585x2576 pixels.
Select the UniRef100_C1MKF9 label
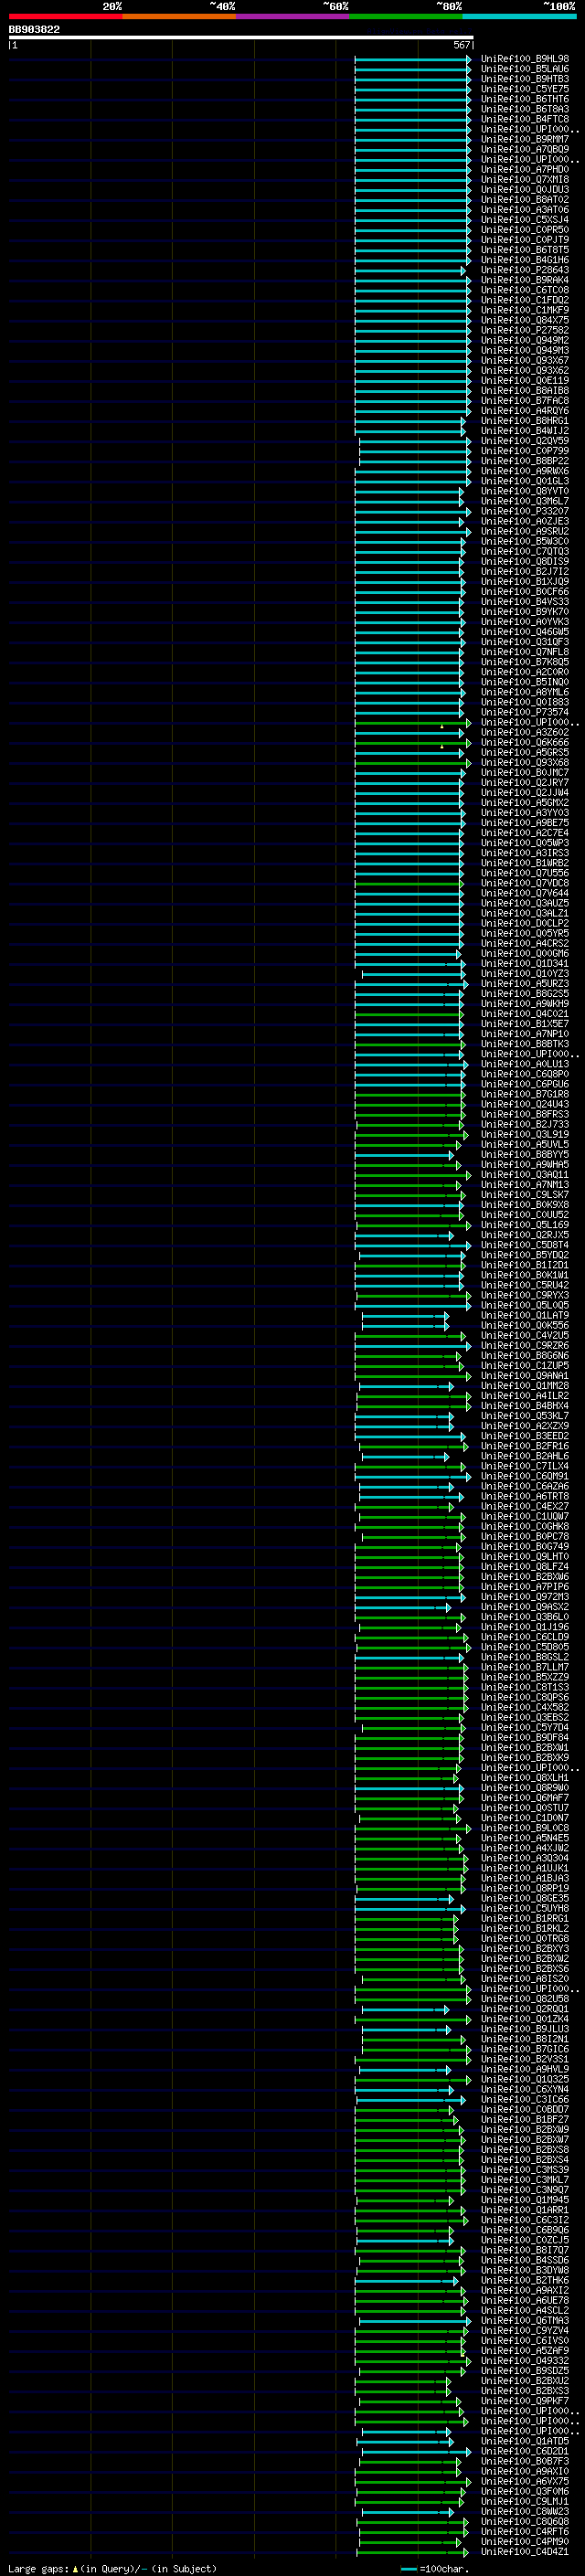[x=525, y=310]
